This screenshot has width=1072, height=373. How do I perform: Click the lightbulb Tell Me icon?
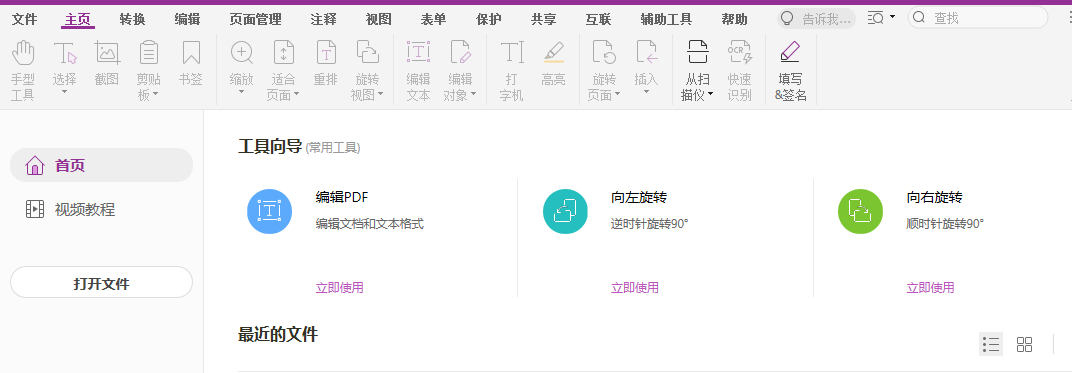click(x=788, y=18)
